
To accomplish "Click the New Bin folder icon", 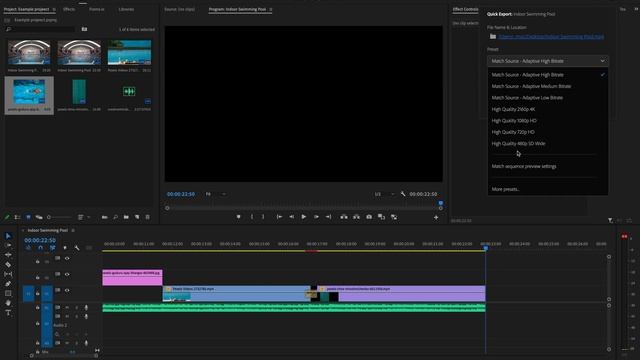I will click(126, 217).
